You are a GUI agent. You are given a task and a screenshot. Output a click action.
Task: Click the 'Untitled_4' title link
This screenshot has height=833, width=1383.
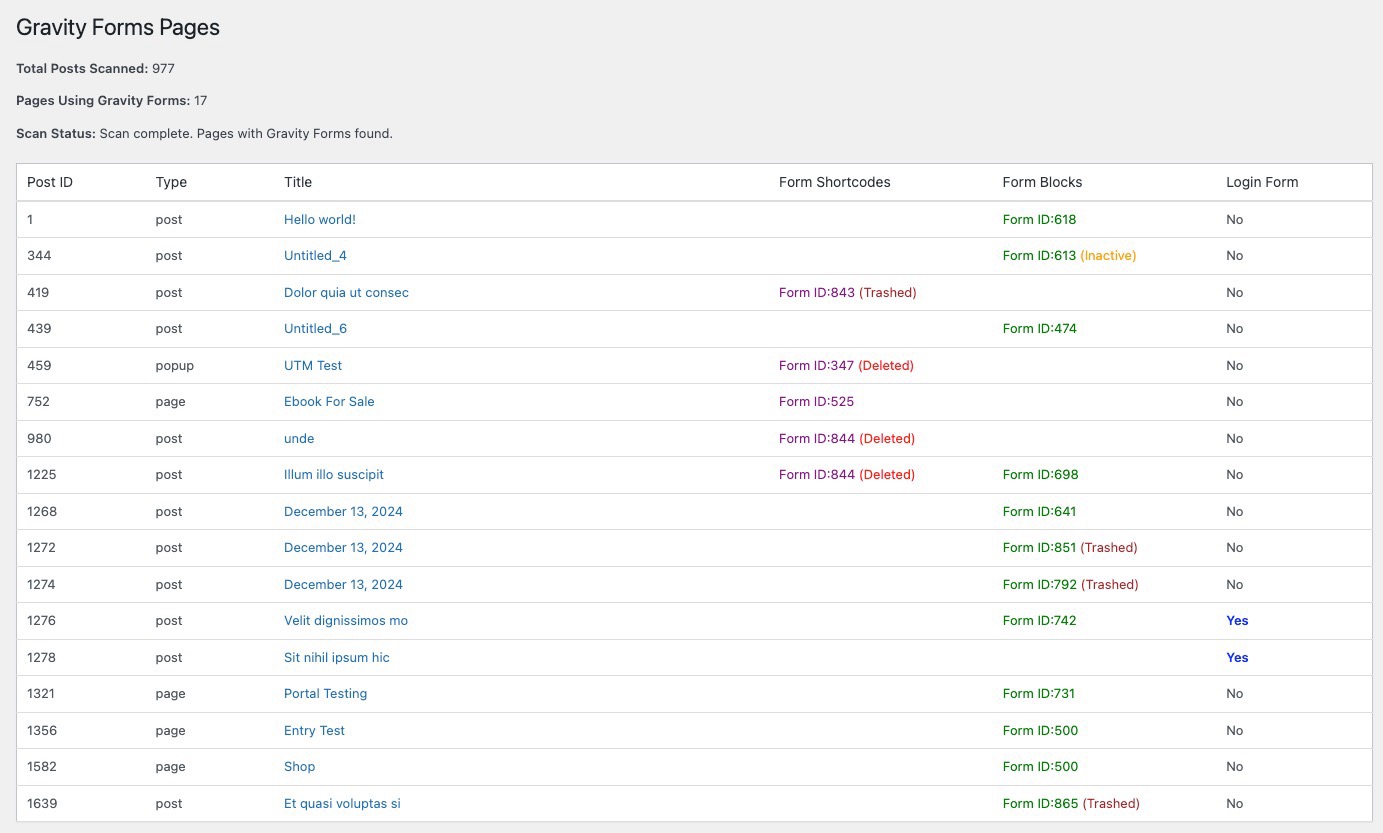(315, 255)
